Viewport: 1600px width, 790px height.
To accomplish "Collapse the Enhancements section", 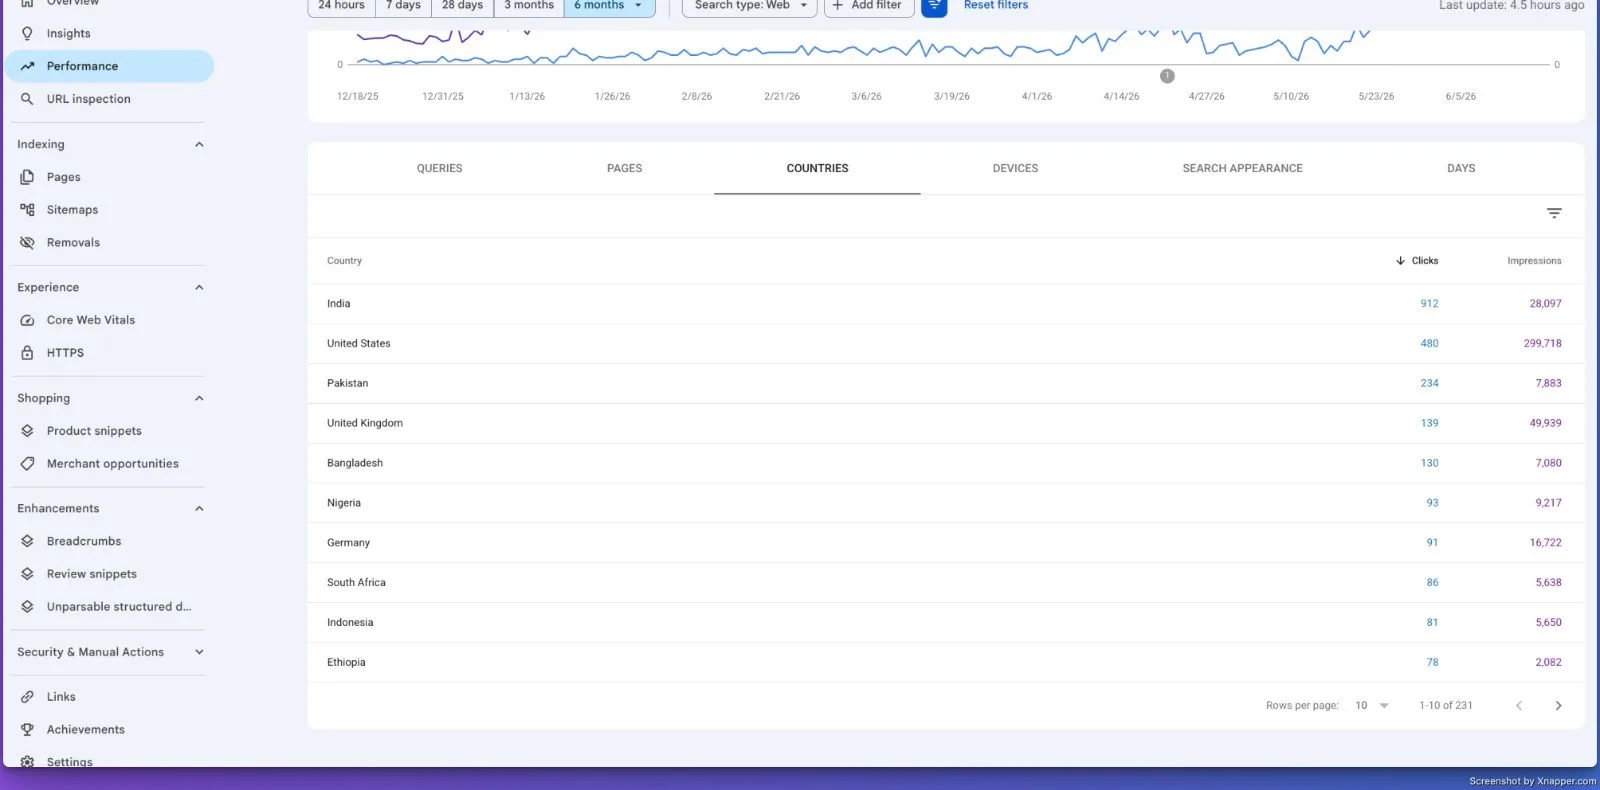I will [199, 509].
